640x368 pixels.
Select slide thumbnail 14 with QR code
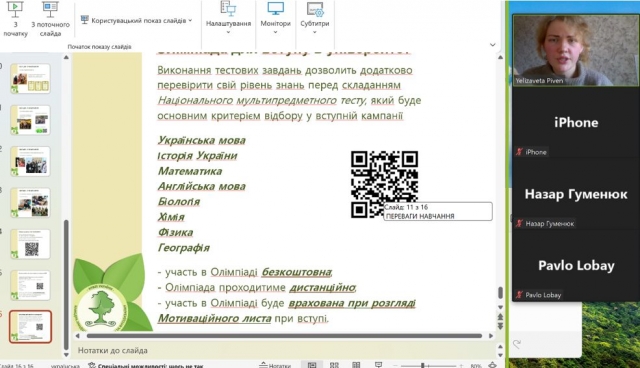31,244
